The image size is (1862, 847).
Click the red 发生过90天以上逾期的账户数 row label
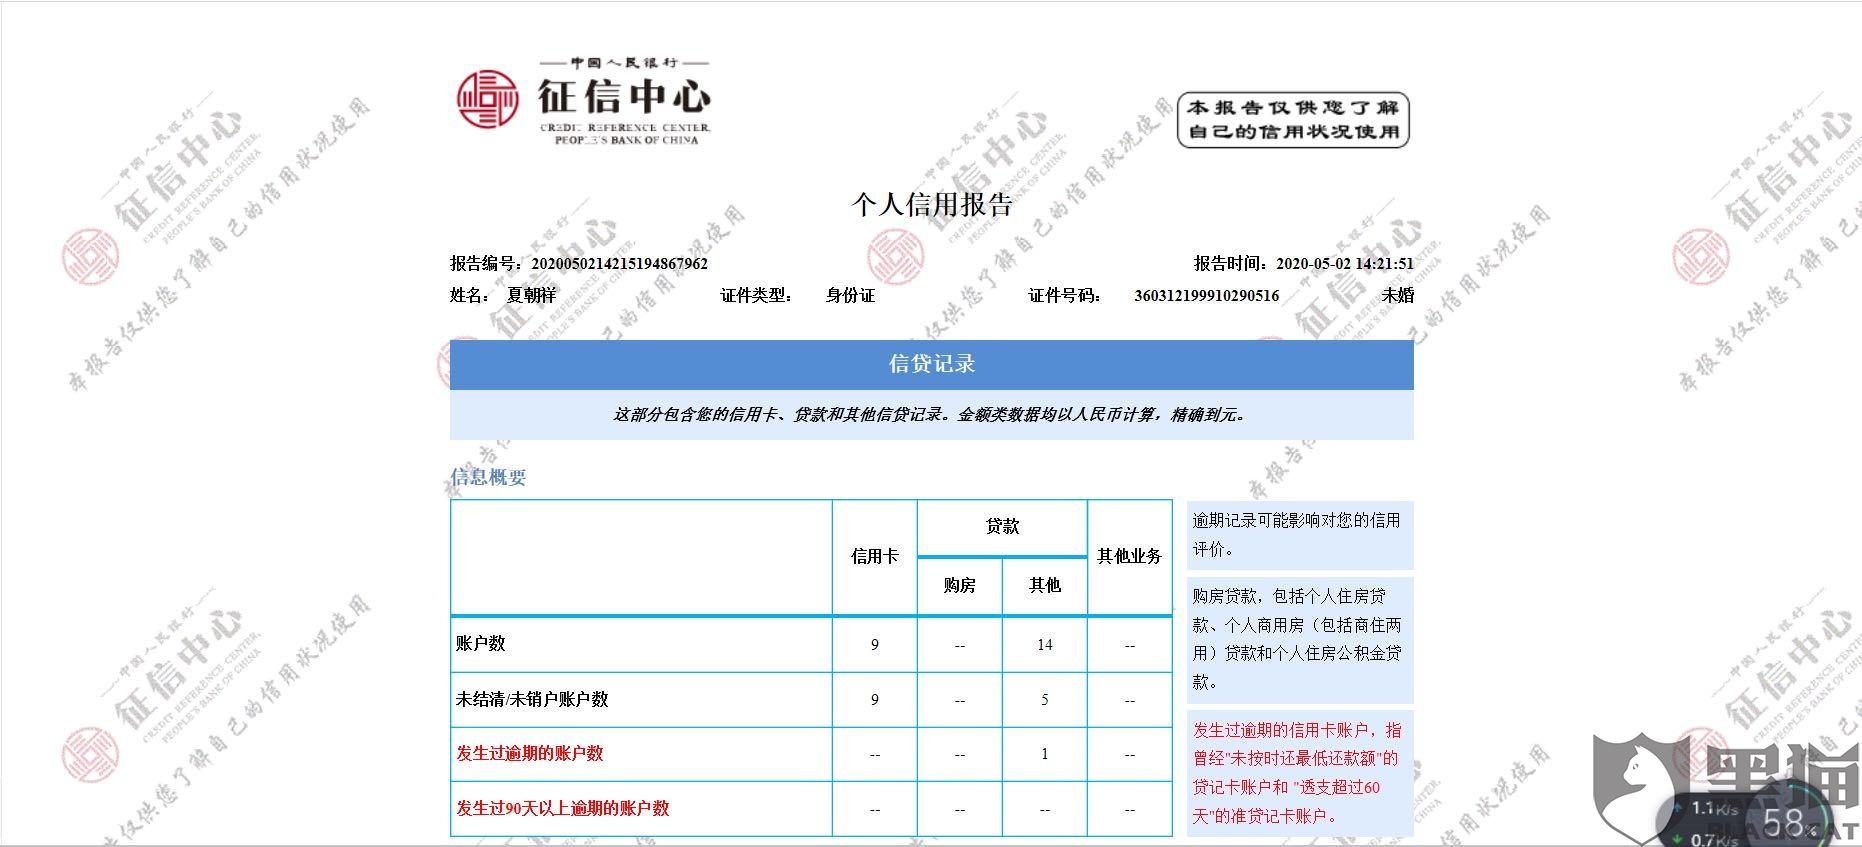point(563,808)
